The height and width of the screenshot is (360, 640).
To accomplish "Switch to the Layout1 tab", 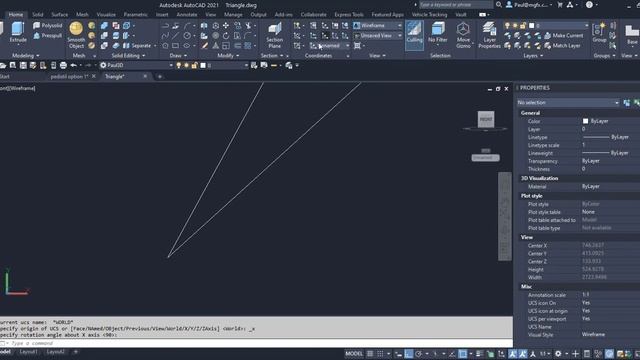I will 28,352.
